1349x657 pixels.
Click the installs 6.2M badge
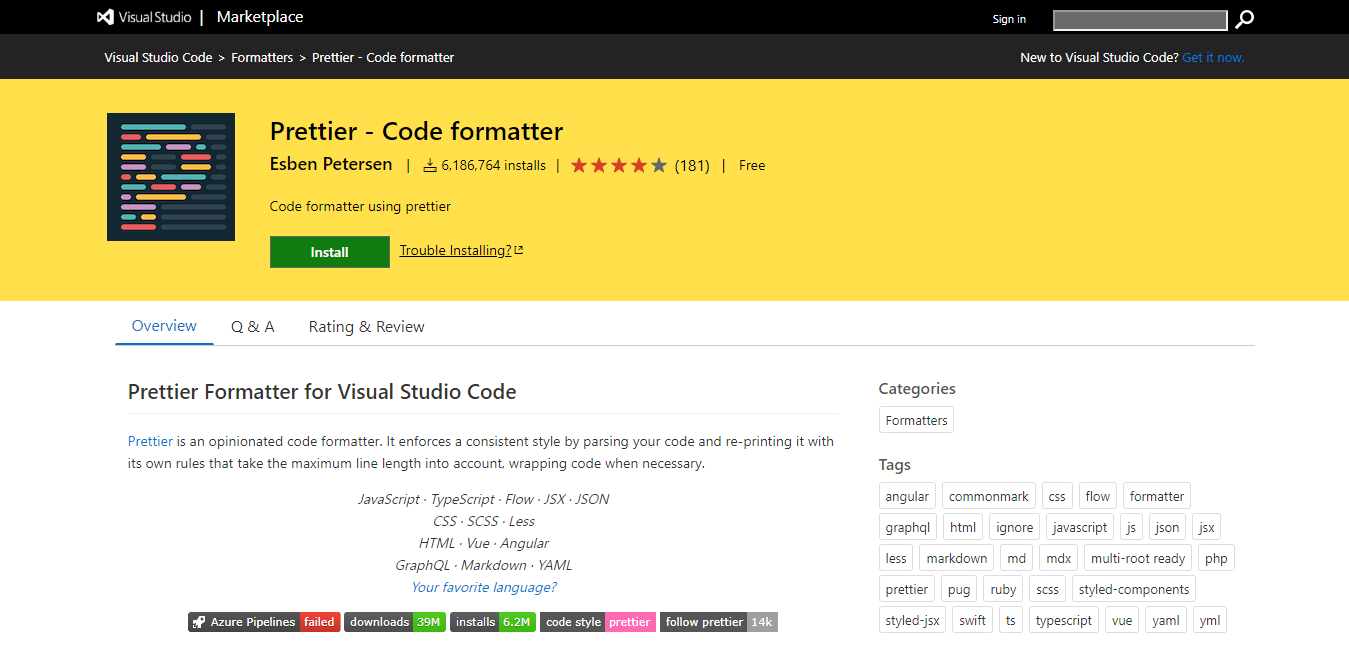[x=493, y=622]
